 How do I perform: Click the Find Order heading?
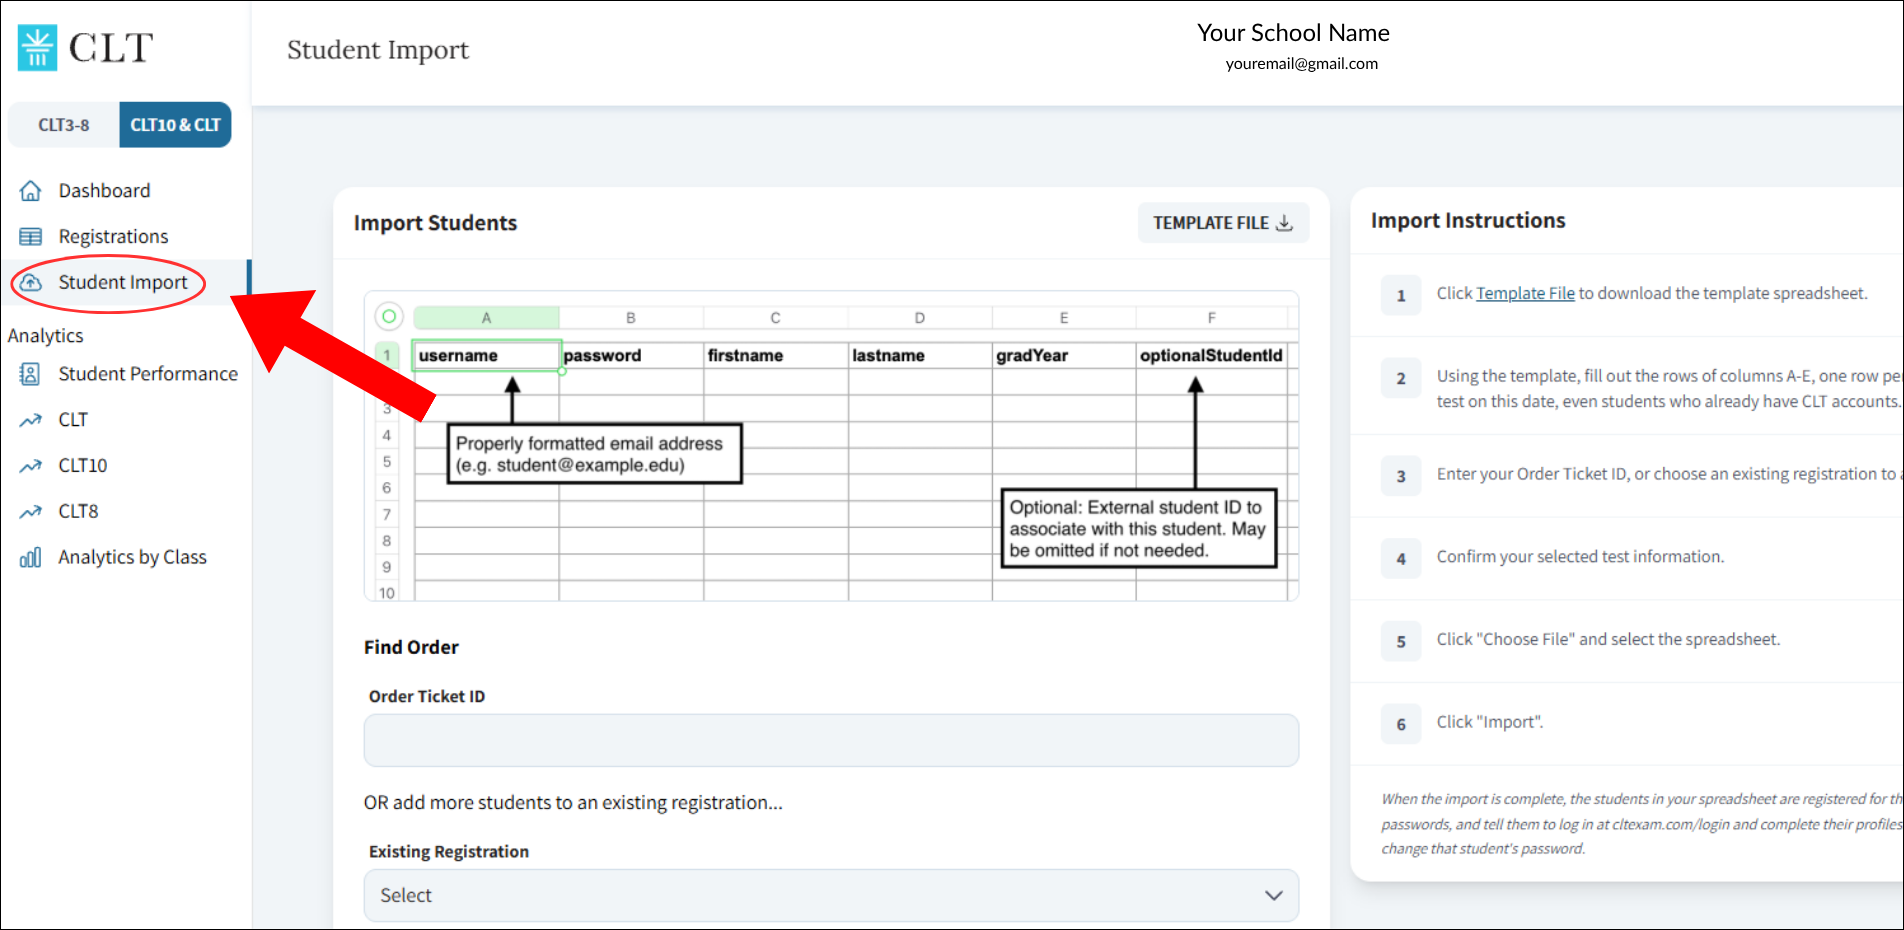[411, 647]
